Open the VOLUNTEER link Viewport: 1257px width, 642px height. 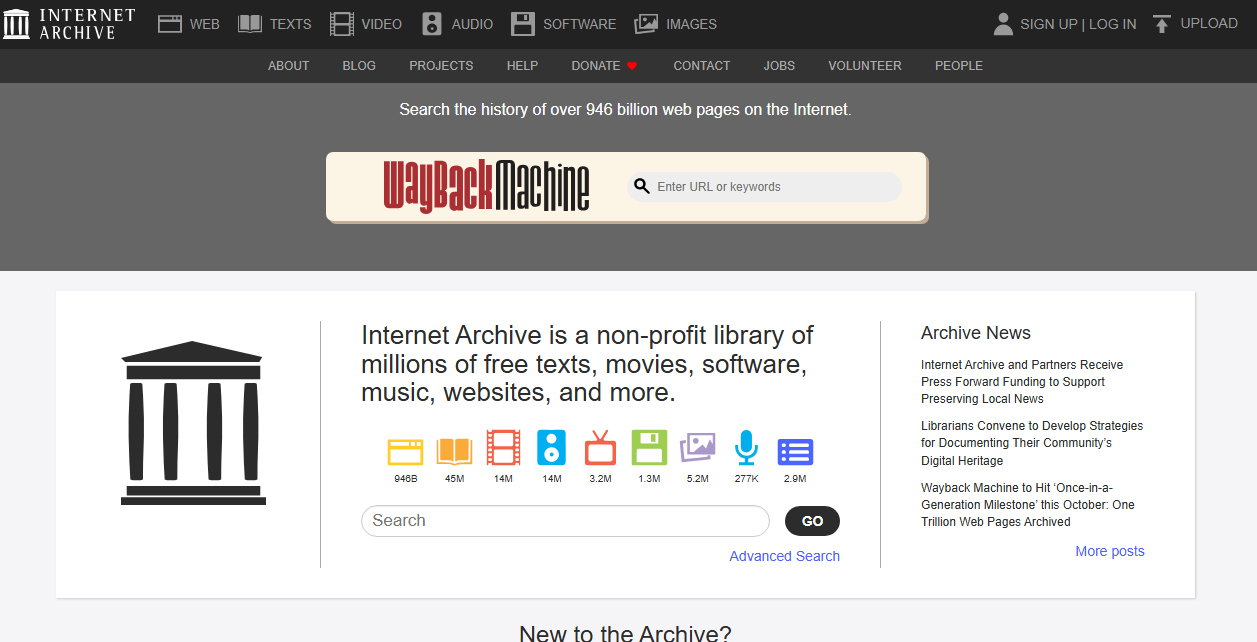coord(865,66)
